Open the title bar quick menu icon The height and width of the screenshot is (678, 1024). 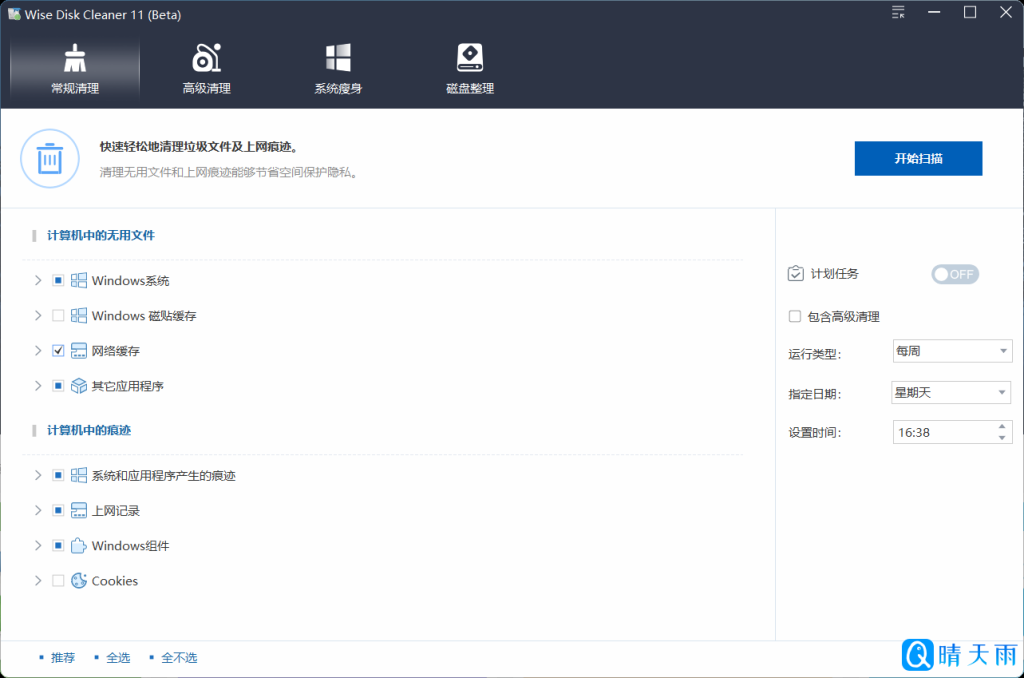coord(898,13)
